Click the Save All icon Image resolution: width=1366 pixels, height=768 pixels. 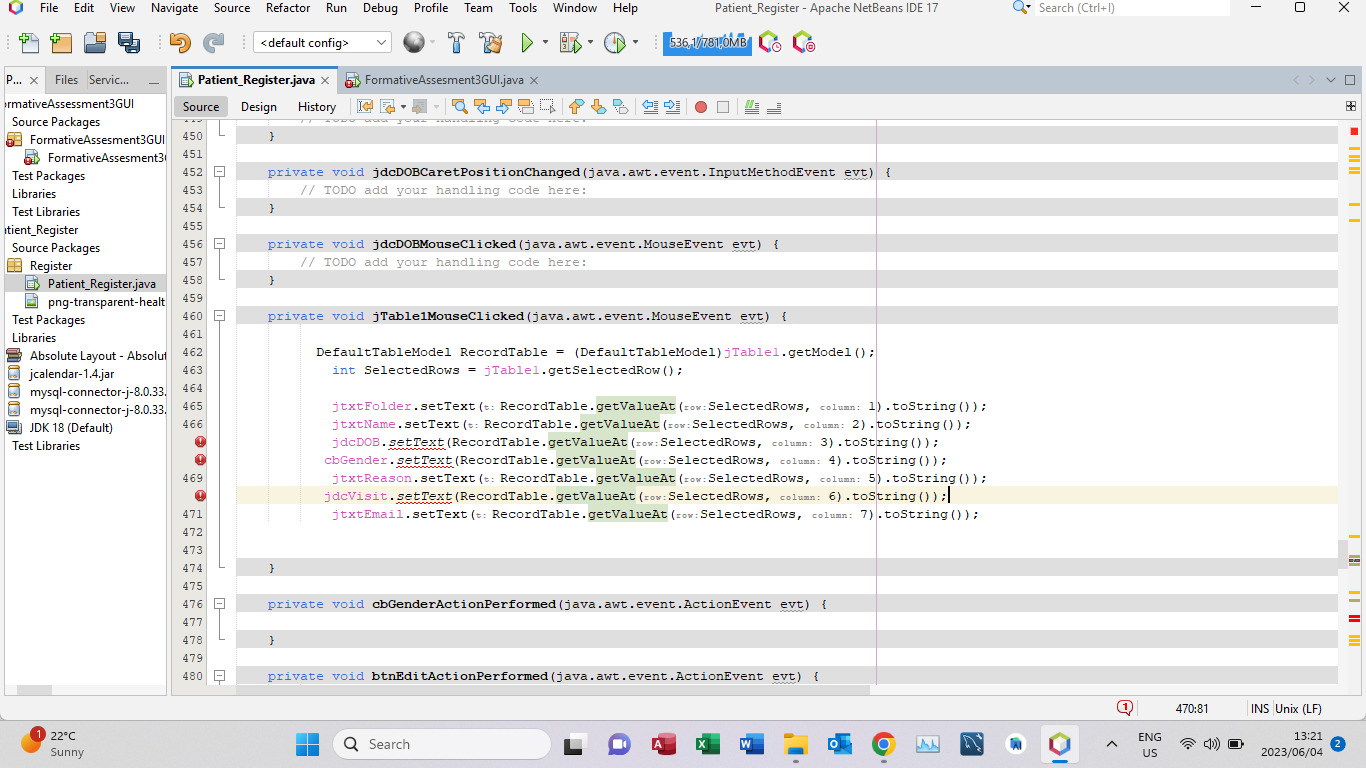pos(128,43)
